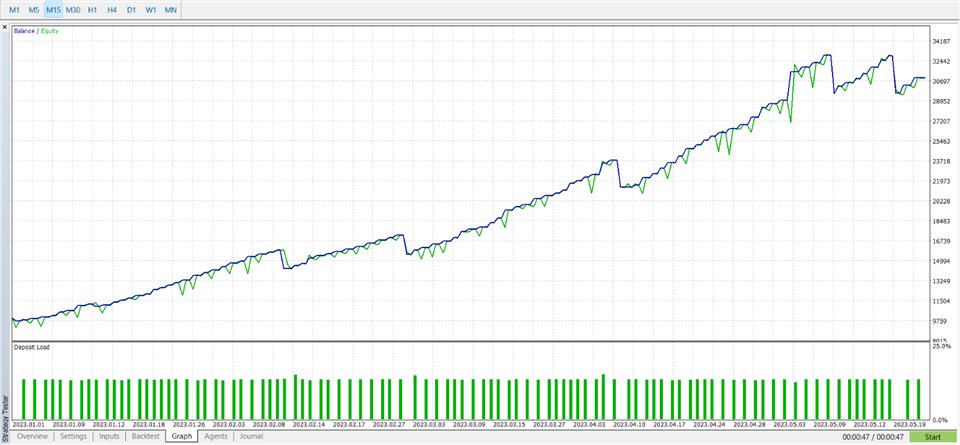
Task: Open the Overview tab
Action: tap(32, 436)
